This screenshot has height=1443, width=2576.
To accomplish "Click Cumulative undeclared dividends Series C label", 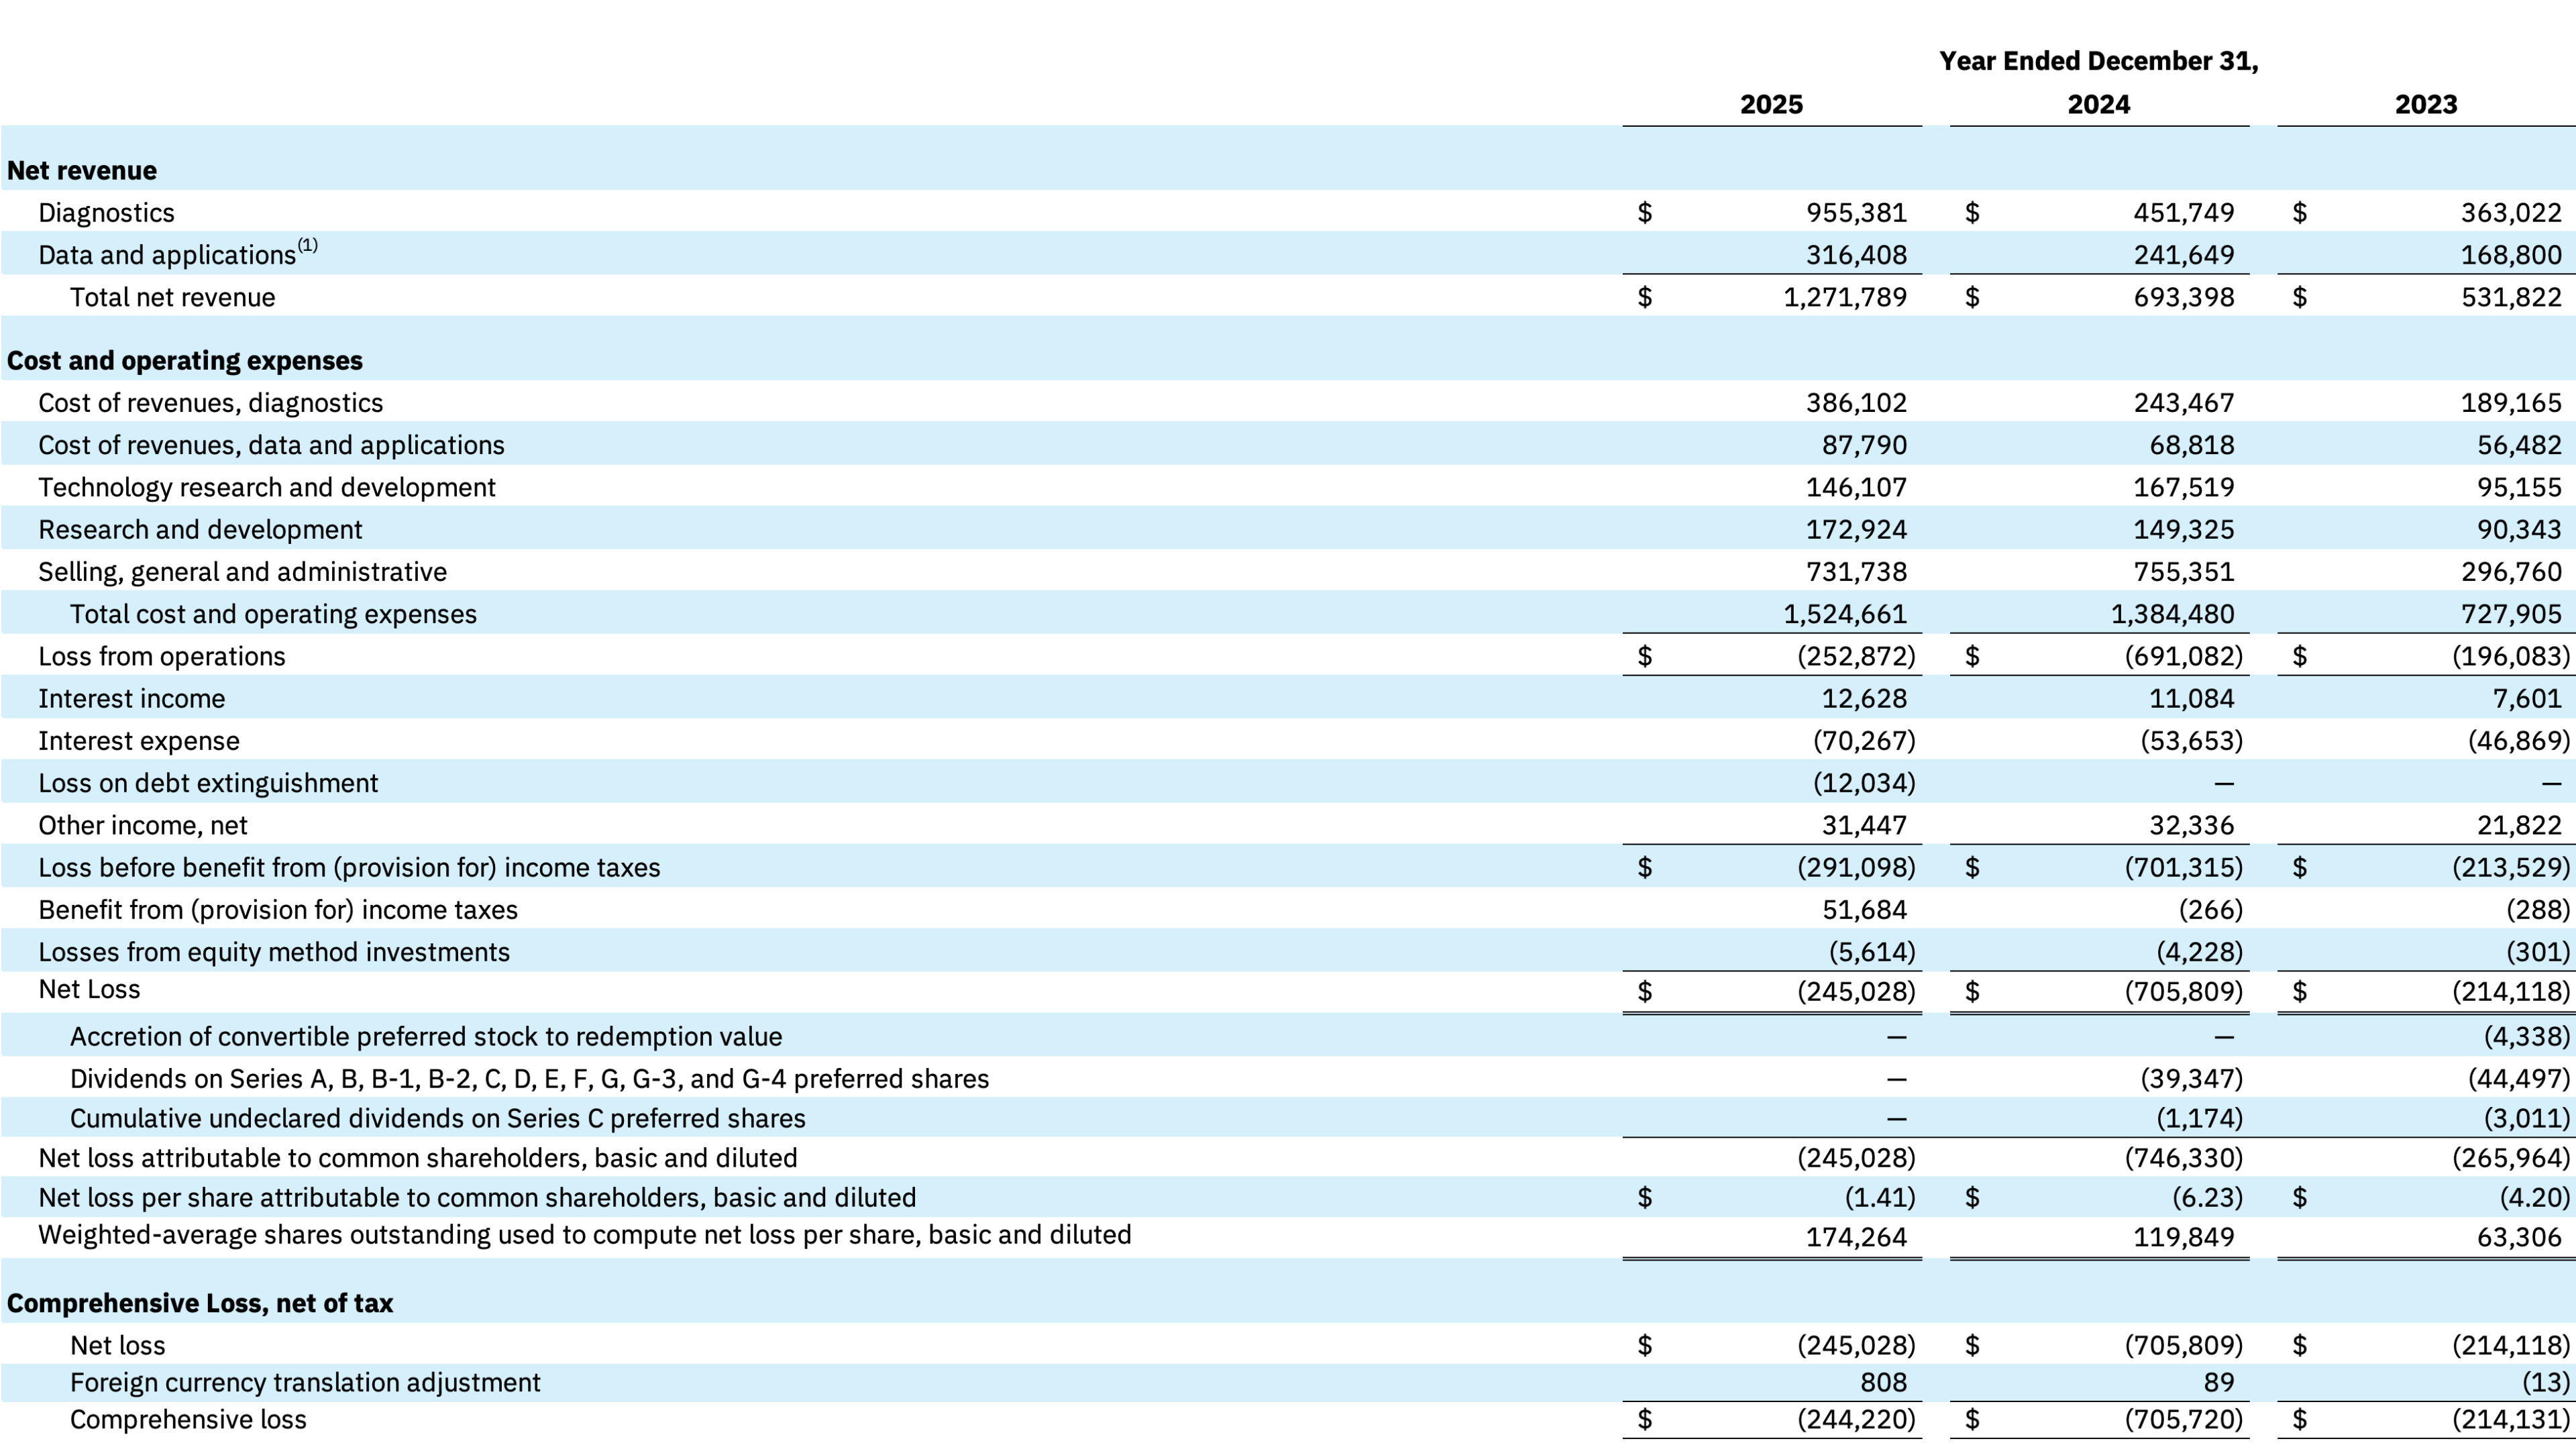I will click(x=437, y=1119).
